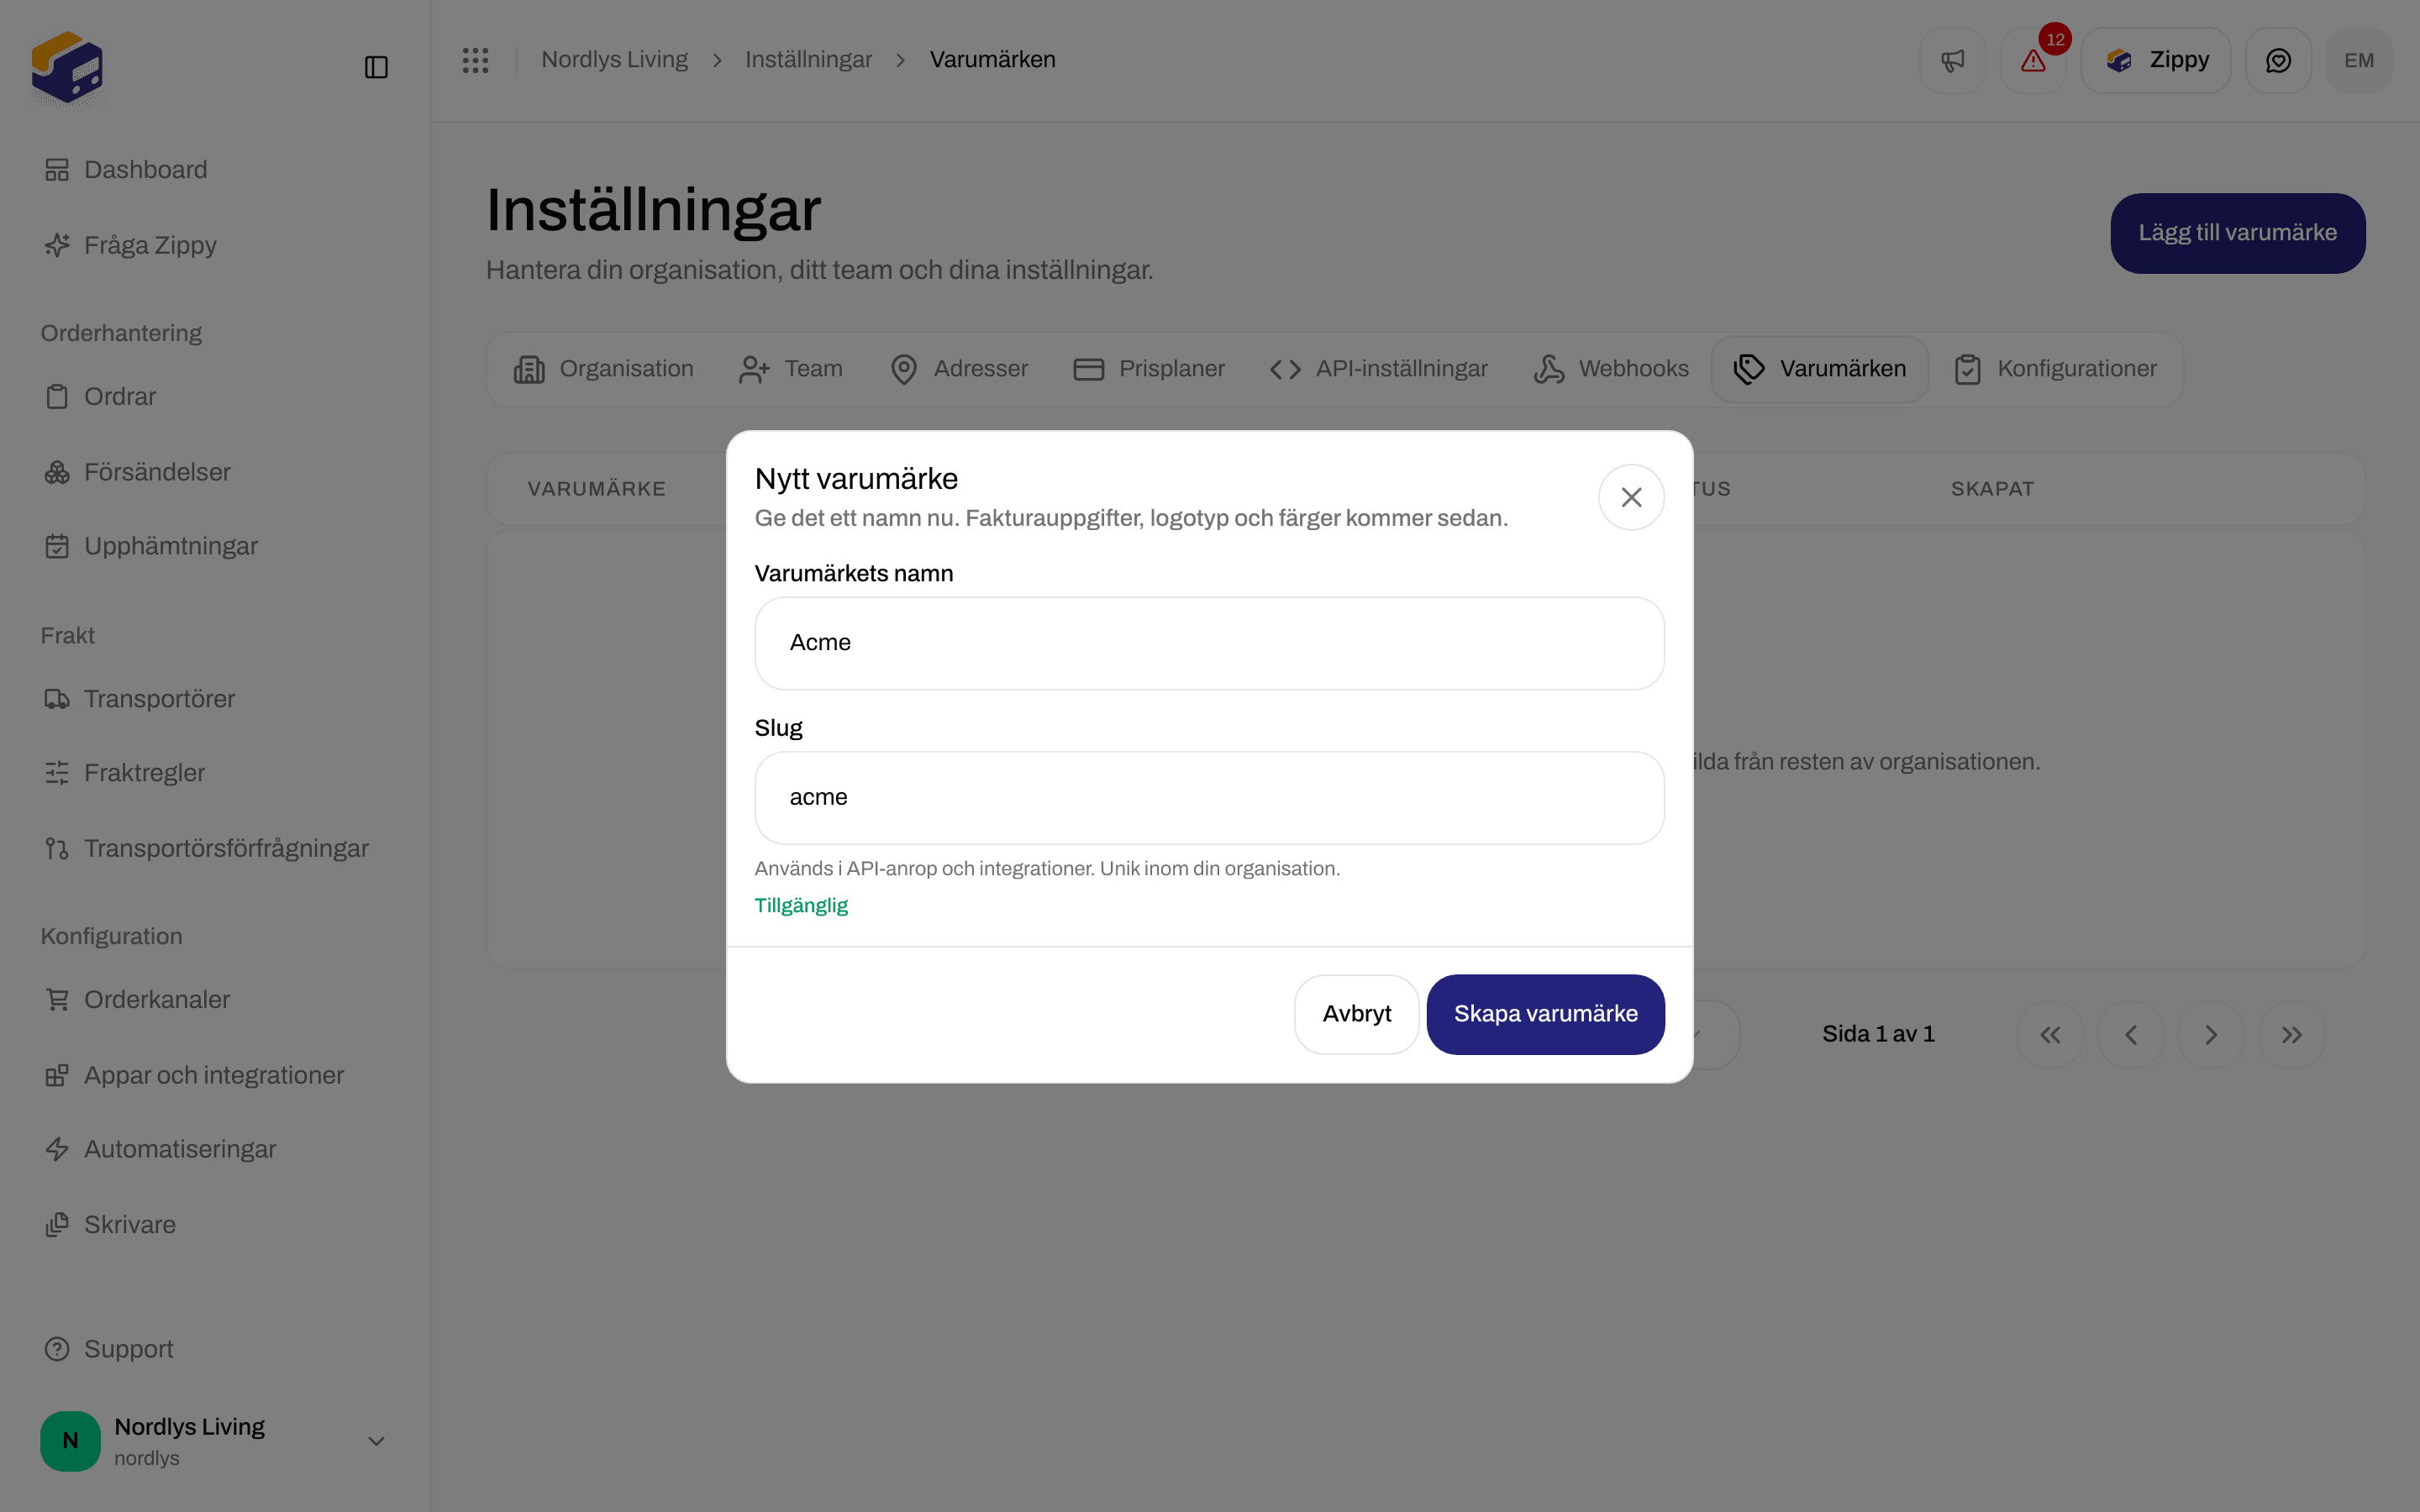2420x1512 pixels.
Task: Open the EM user avatar
Action: [2359, 61]
